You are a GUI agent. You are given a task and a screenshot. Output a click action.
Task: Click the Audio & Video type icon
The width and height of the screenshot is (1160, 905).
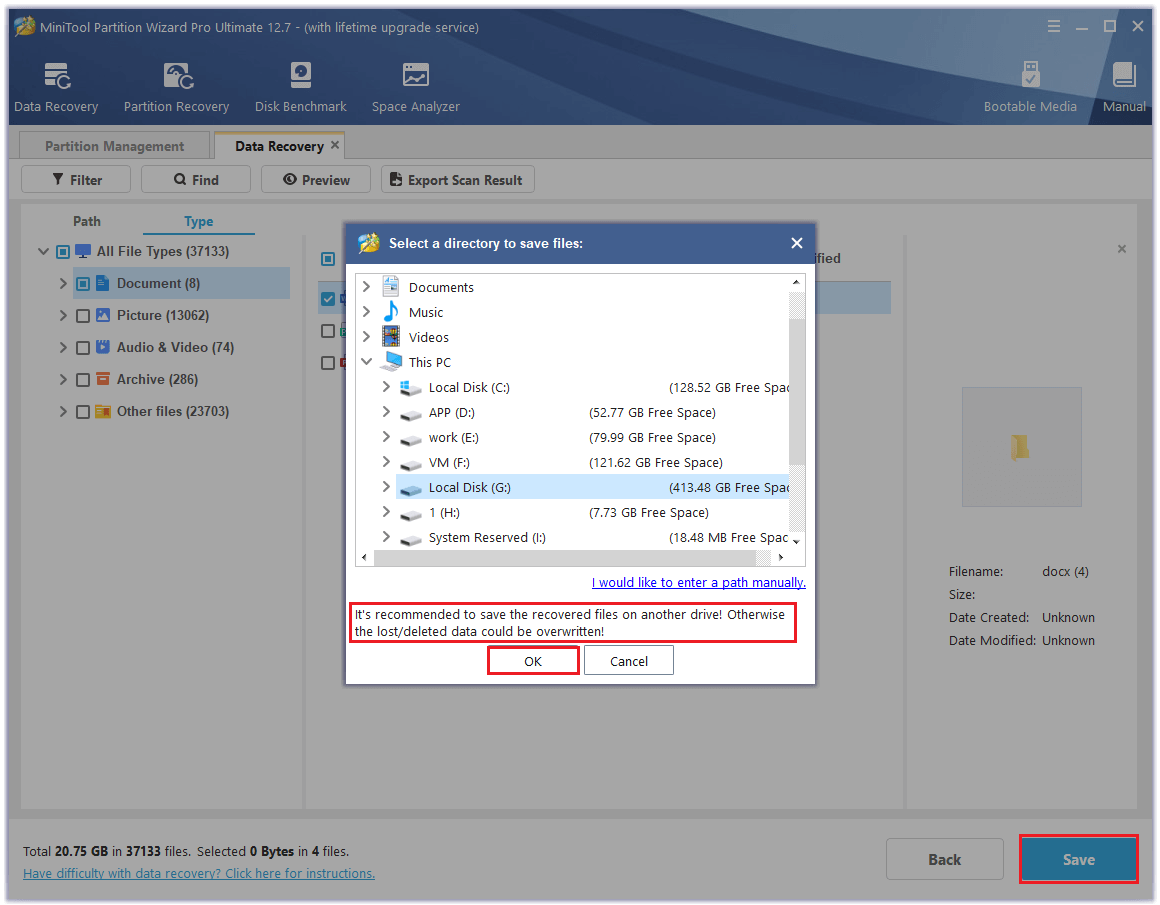tap(103, 346)
